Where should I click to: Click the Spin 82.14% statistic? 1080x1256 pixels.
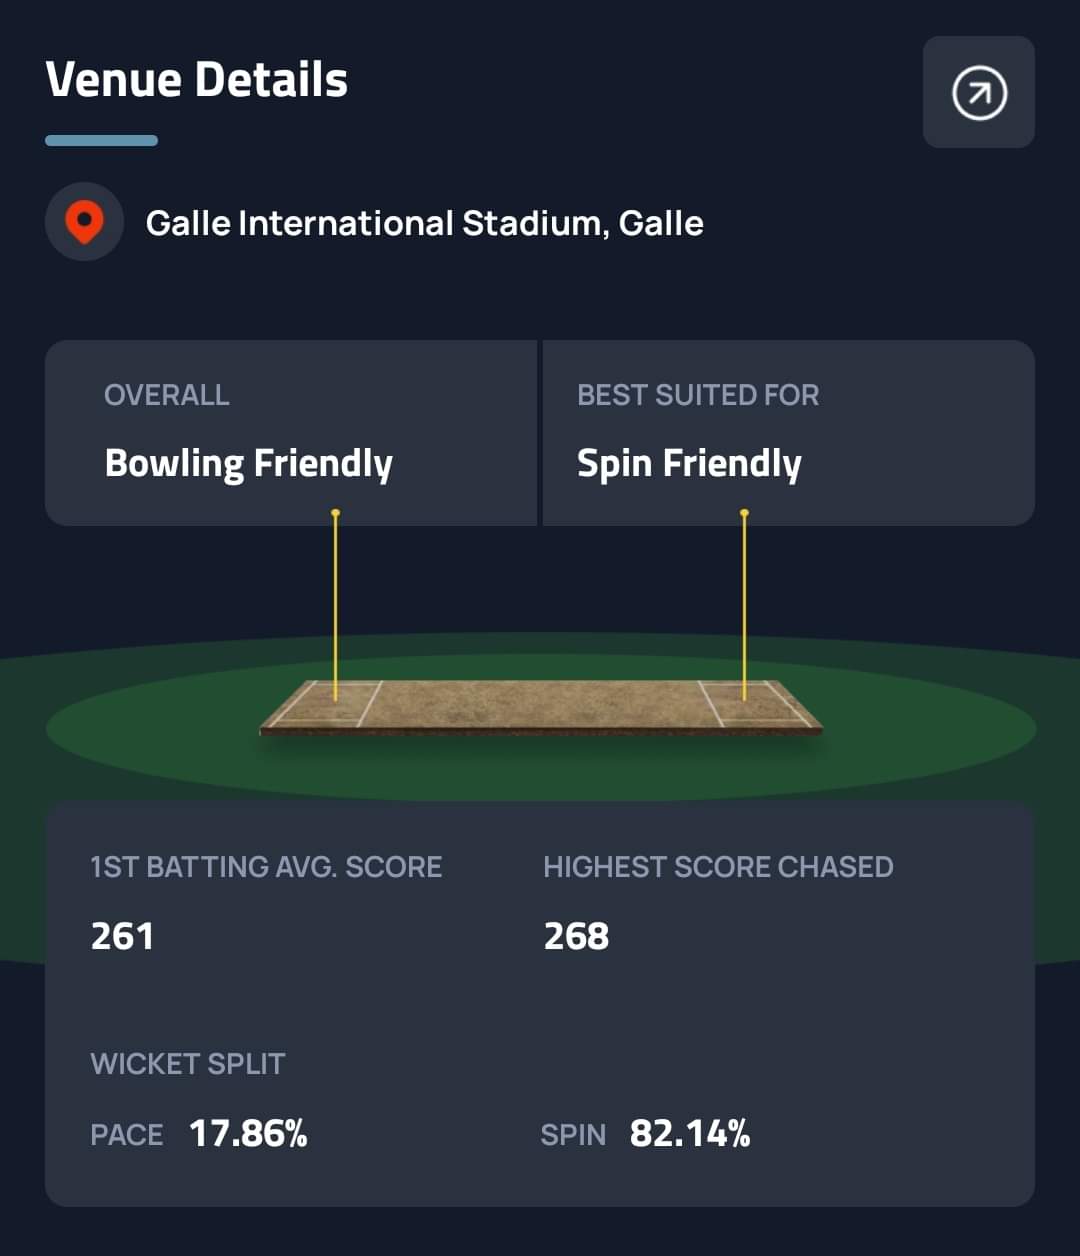coord(689,1134)
